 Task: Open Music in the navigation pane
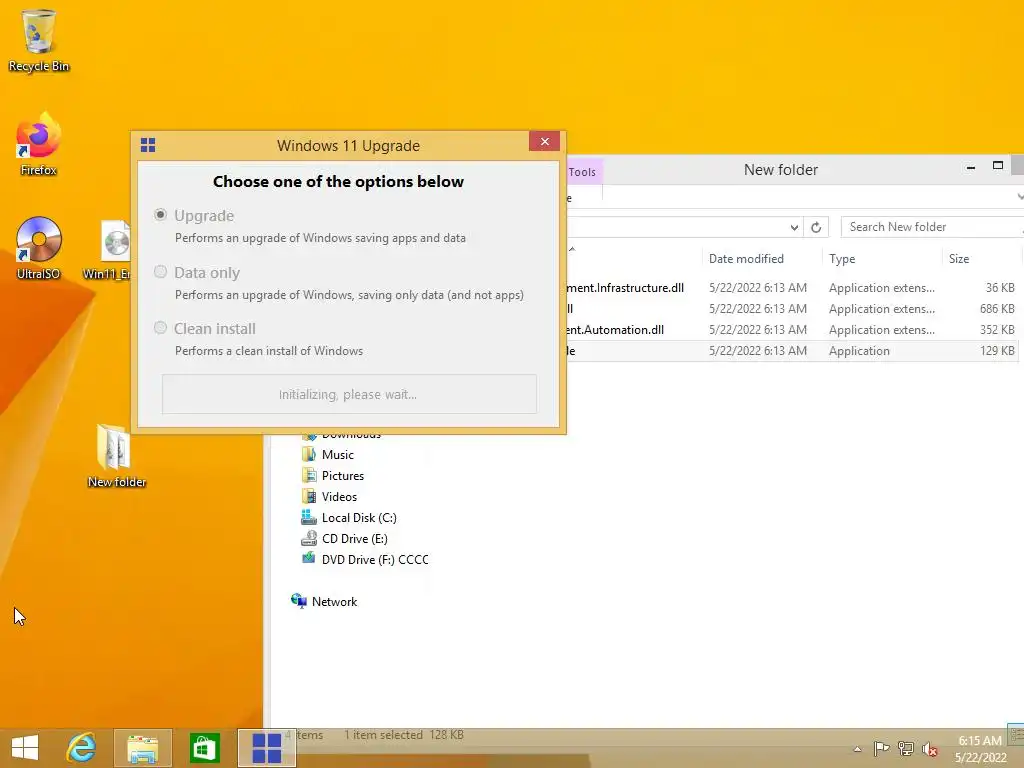(x=338, y=455)
